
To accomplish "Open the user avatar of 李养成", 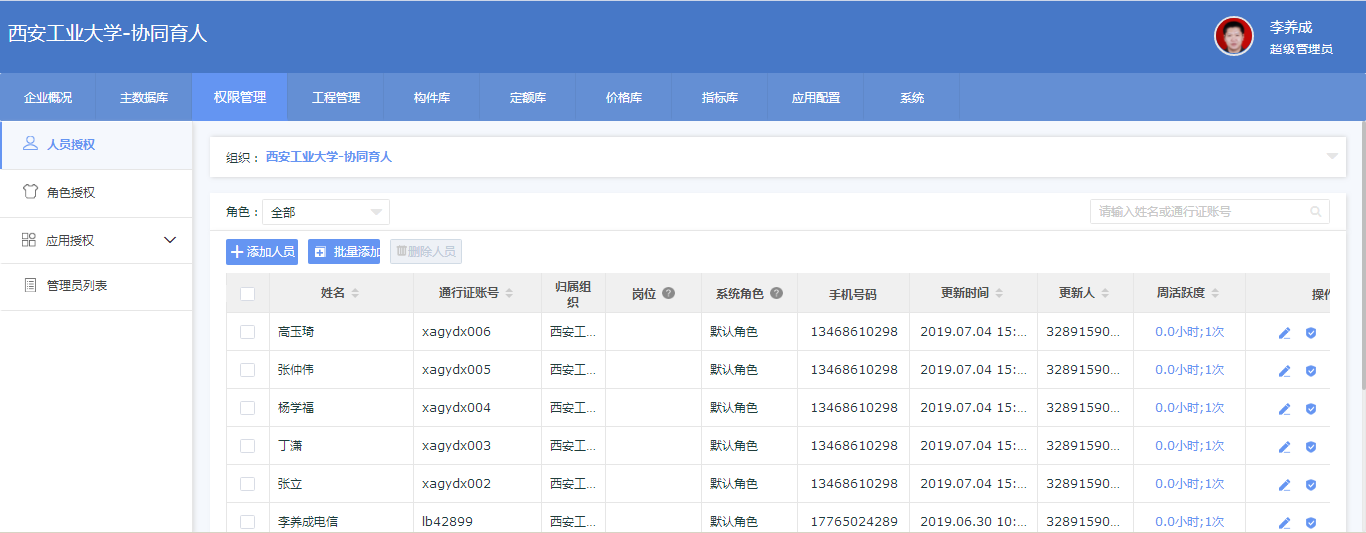I will 1234,36.
